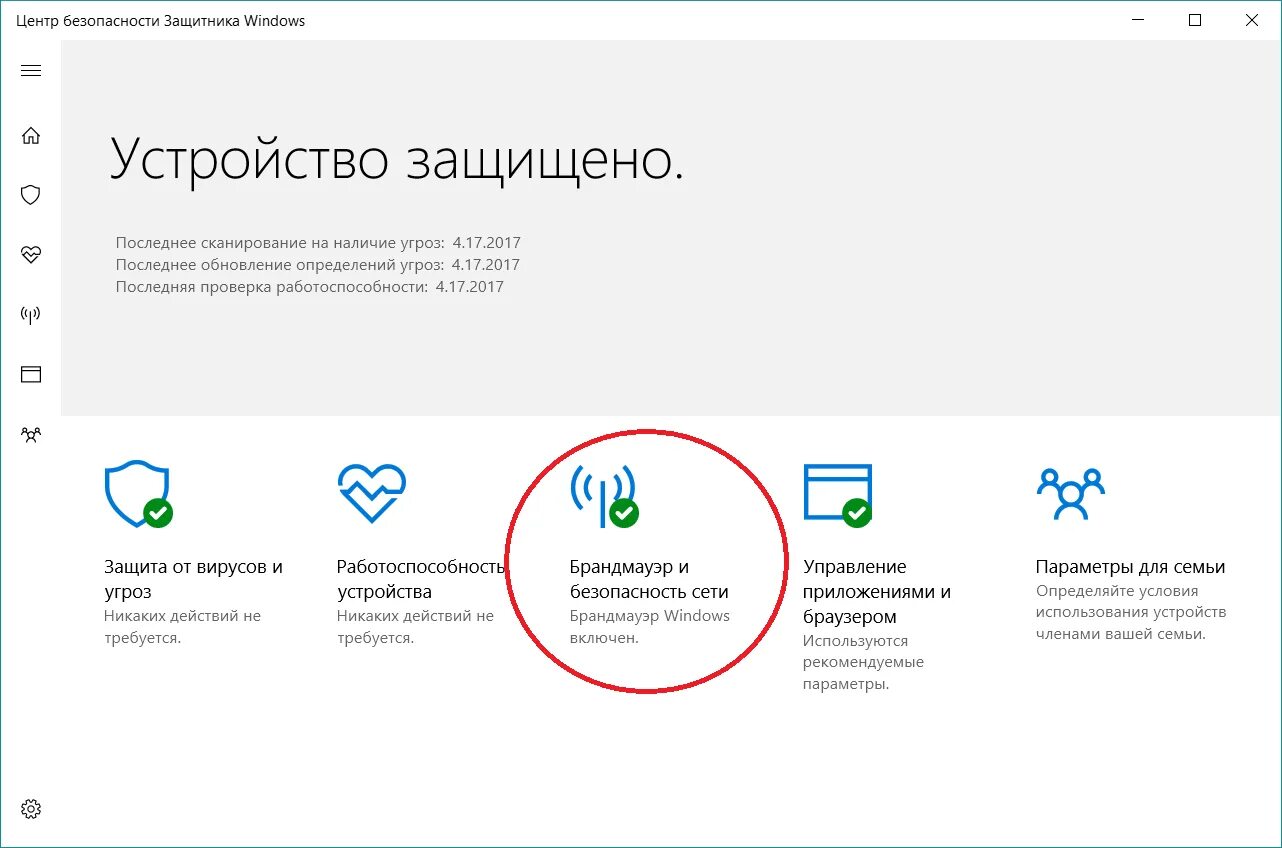Go to Home in sidebar
The height and width of the screenshot is (848, 1282).
point(31,135)
